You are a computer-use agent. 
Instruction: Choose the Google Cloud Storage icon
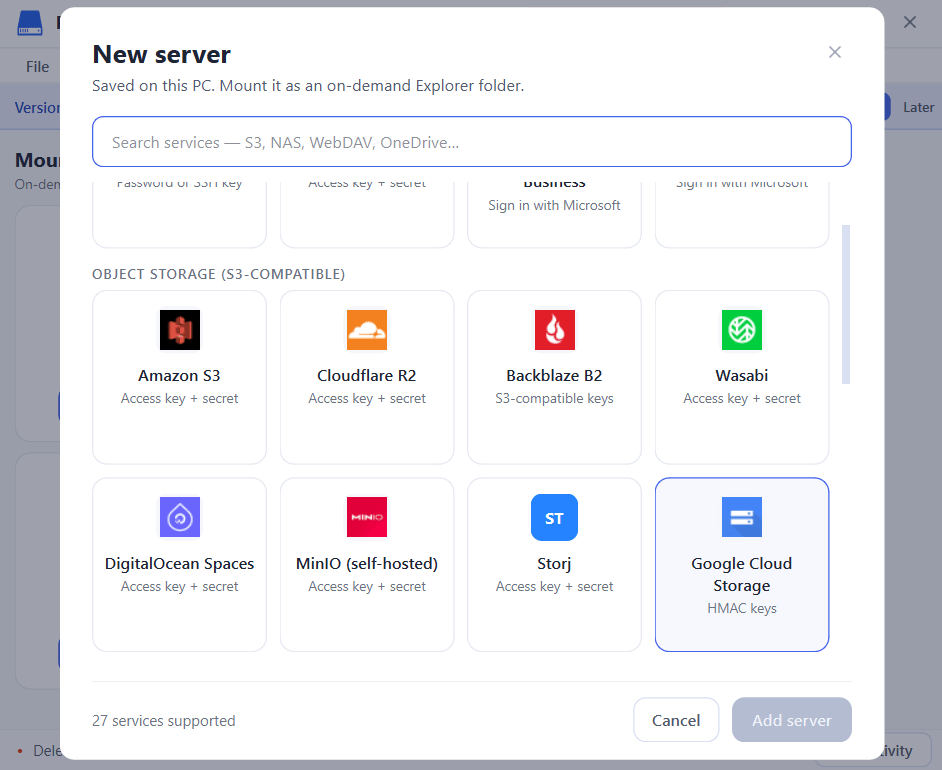742,517
